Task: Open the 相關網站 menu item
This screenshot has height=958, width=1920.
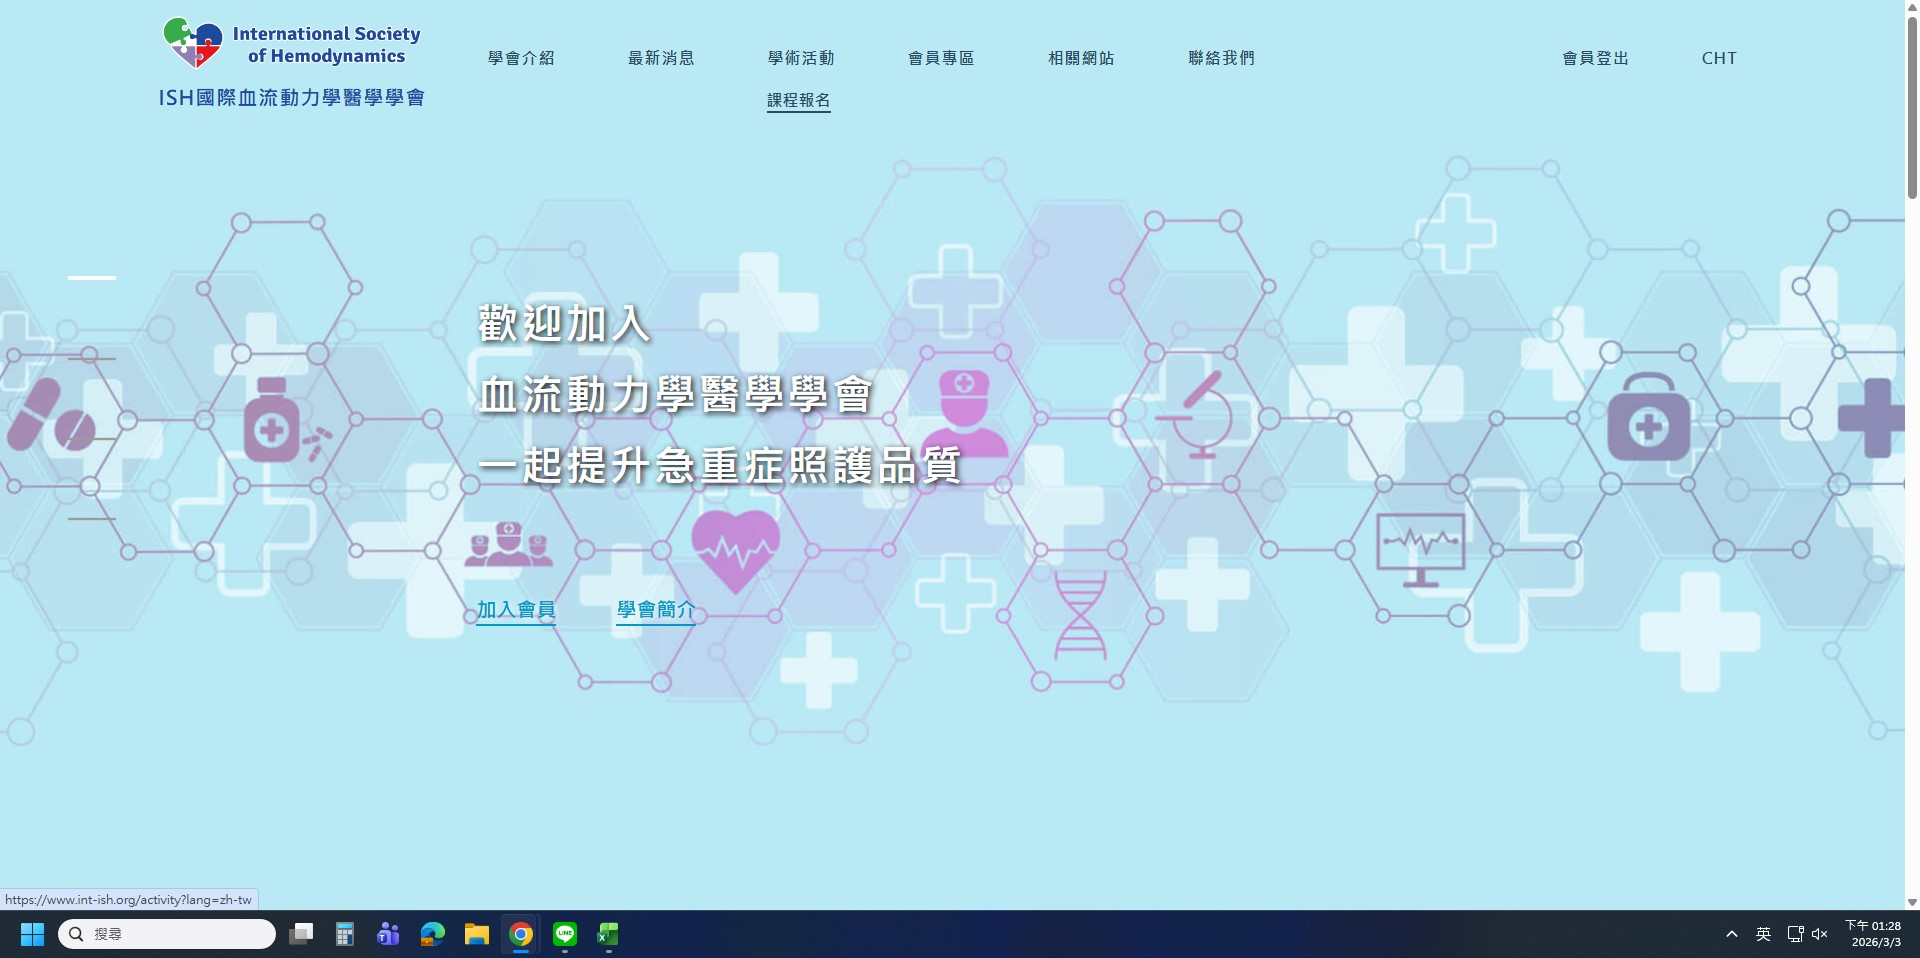Action: [1081, 58]
